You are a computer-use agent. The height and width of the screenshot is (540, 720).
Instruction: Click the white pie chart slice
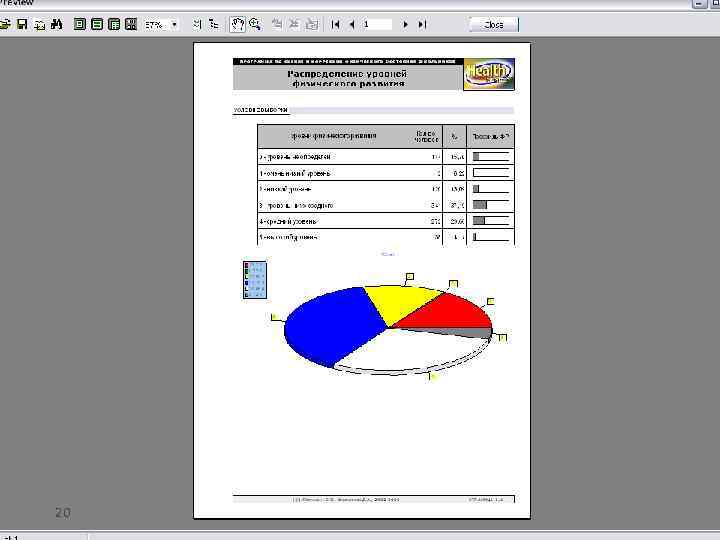point(409,351)
